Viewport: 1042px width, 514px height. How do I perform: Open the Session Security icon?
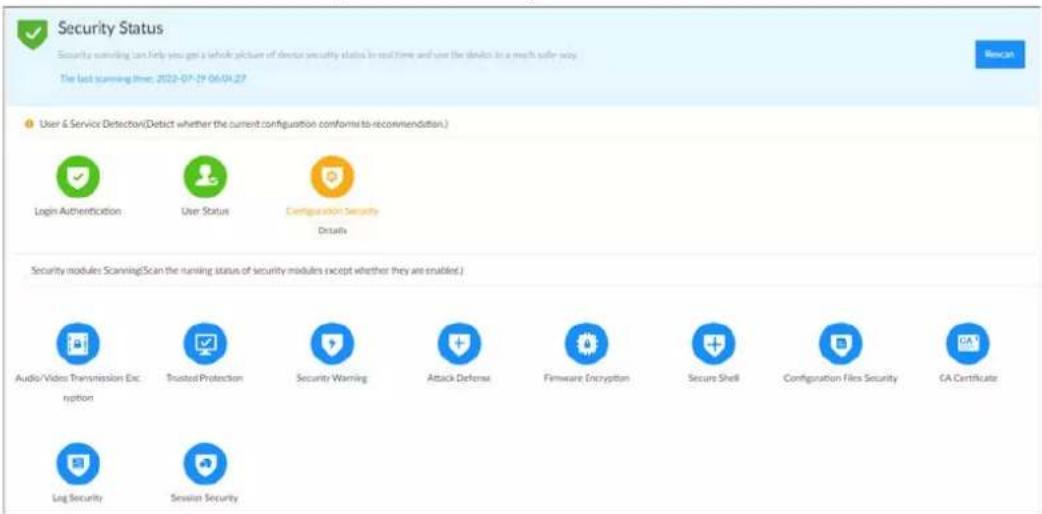(205, 463)
